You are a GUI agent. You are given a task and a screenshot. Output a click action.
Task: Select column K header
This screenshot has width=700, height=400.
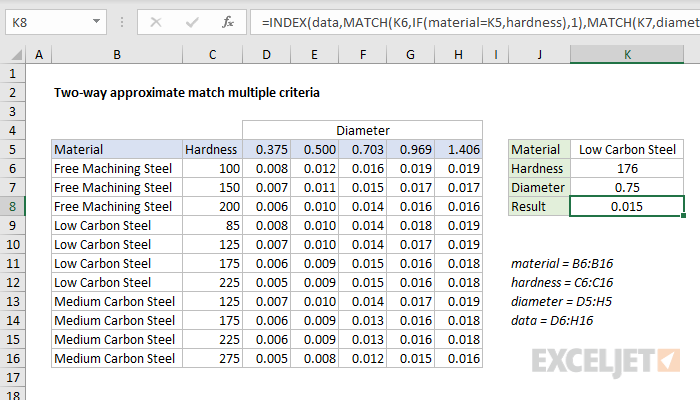pos(627,55)
